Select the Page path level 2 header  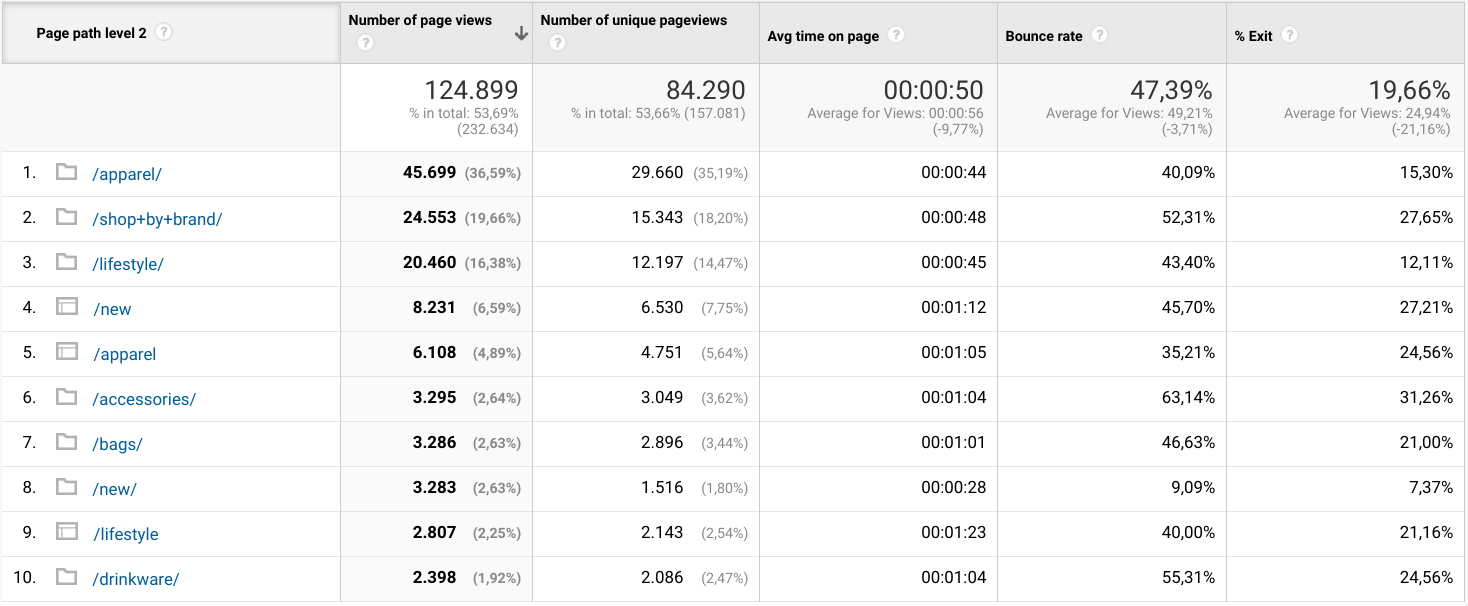(91, 33)
